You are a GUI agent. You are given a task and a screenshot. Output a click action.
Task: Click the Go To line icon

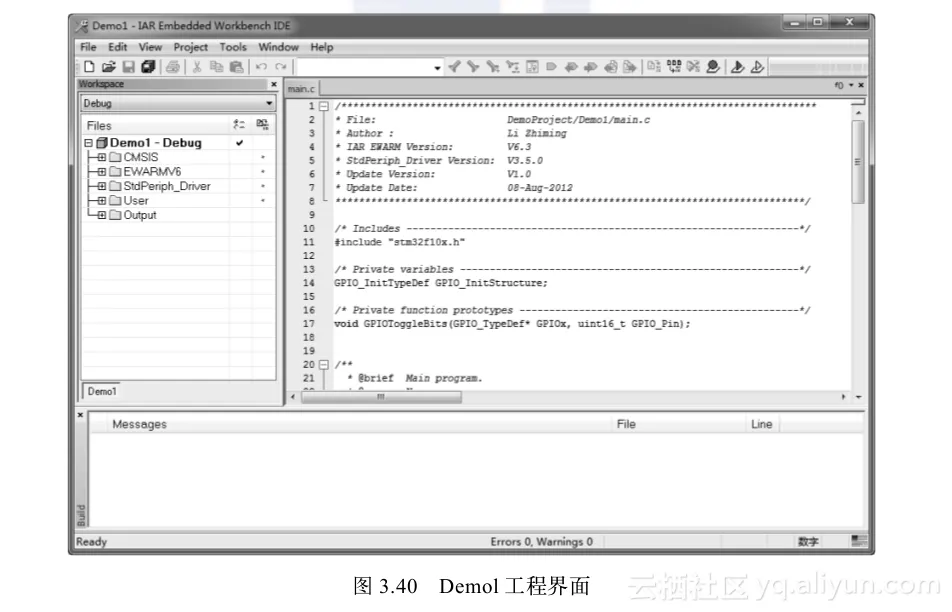[532, 67]
